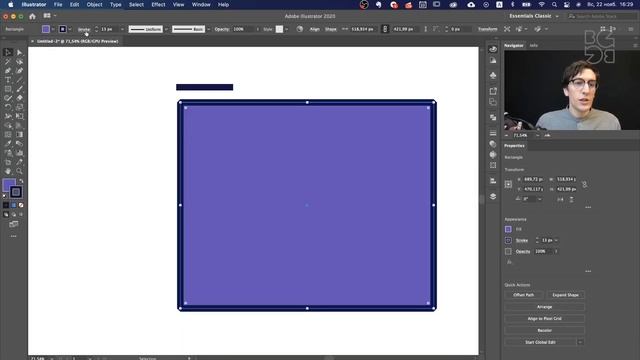Open the stroke weight dropdown in control bar
Image resolution: width=640 pixels, height=360 pixels.
click(x=122, y=29)
